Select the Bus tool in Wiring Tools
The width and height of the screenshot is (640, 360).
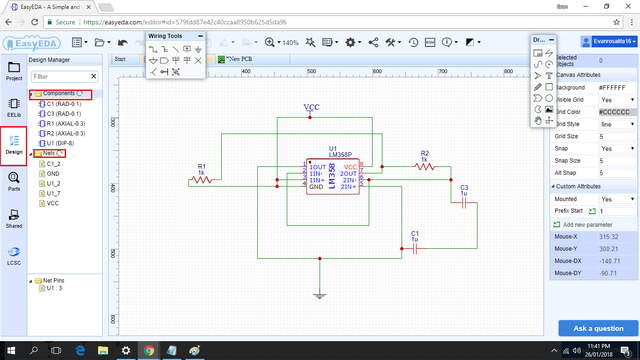click(x=164, y=49)
